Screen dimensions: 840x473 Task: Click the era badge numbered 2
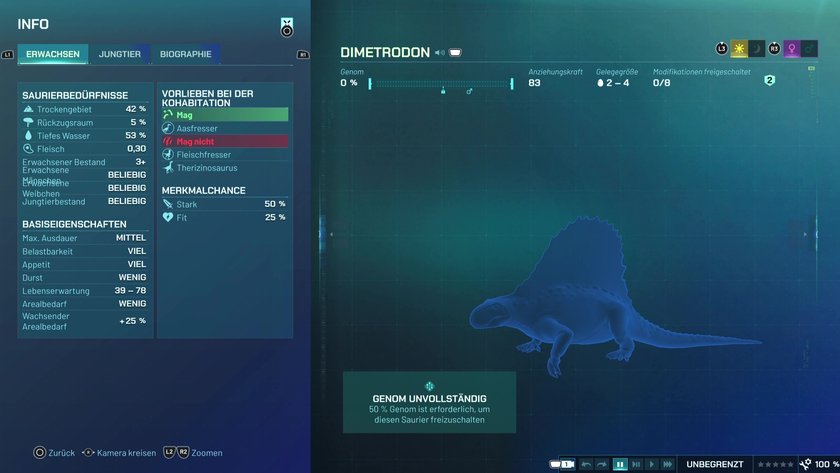click(769, 80)
